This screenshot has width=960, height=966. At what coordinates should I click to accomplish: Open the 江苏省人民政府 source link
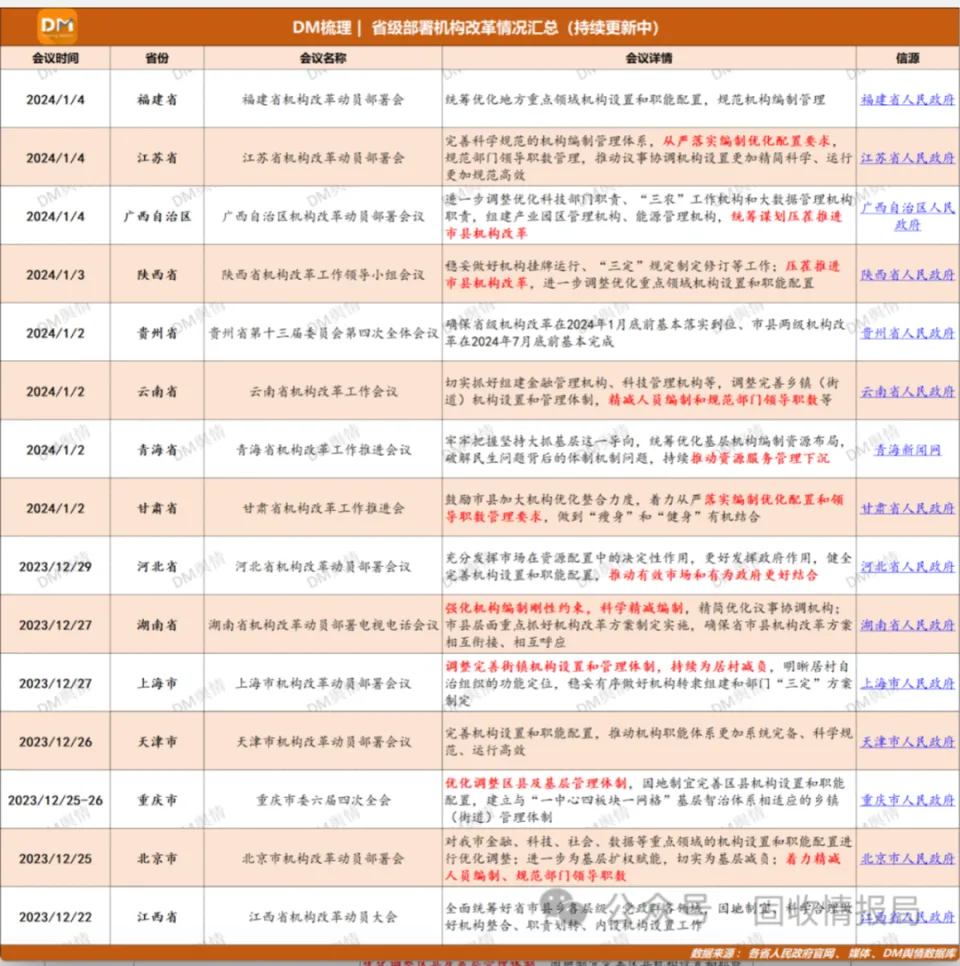click(x=907, y=158)
